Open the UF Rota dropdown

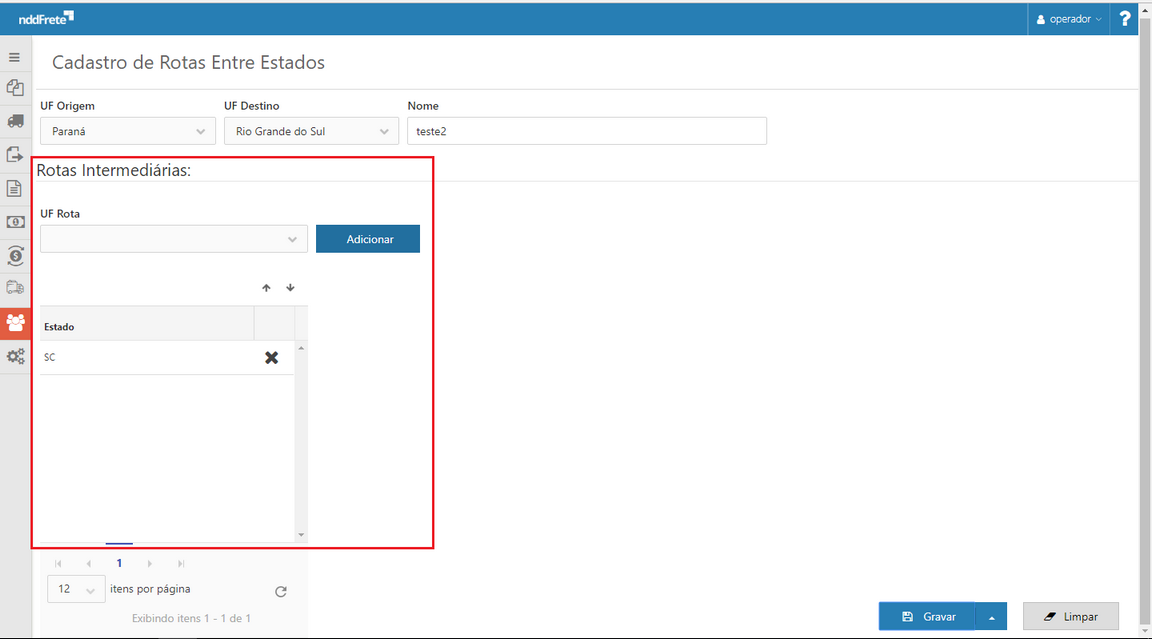click(174, 239)
